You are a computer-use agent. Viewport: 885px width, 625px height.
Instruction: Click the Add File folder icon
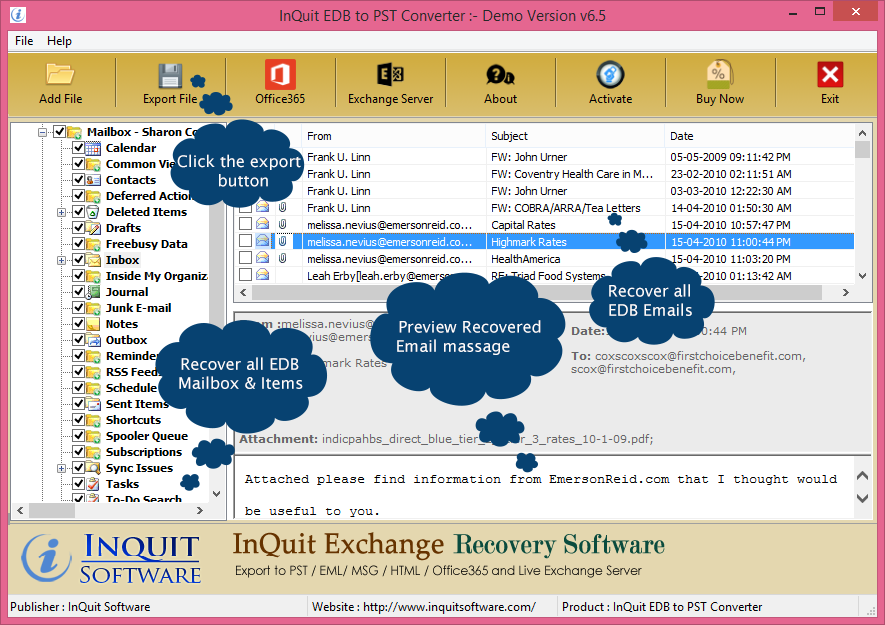click(60, 74)
